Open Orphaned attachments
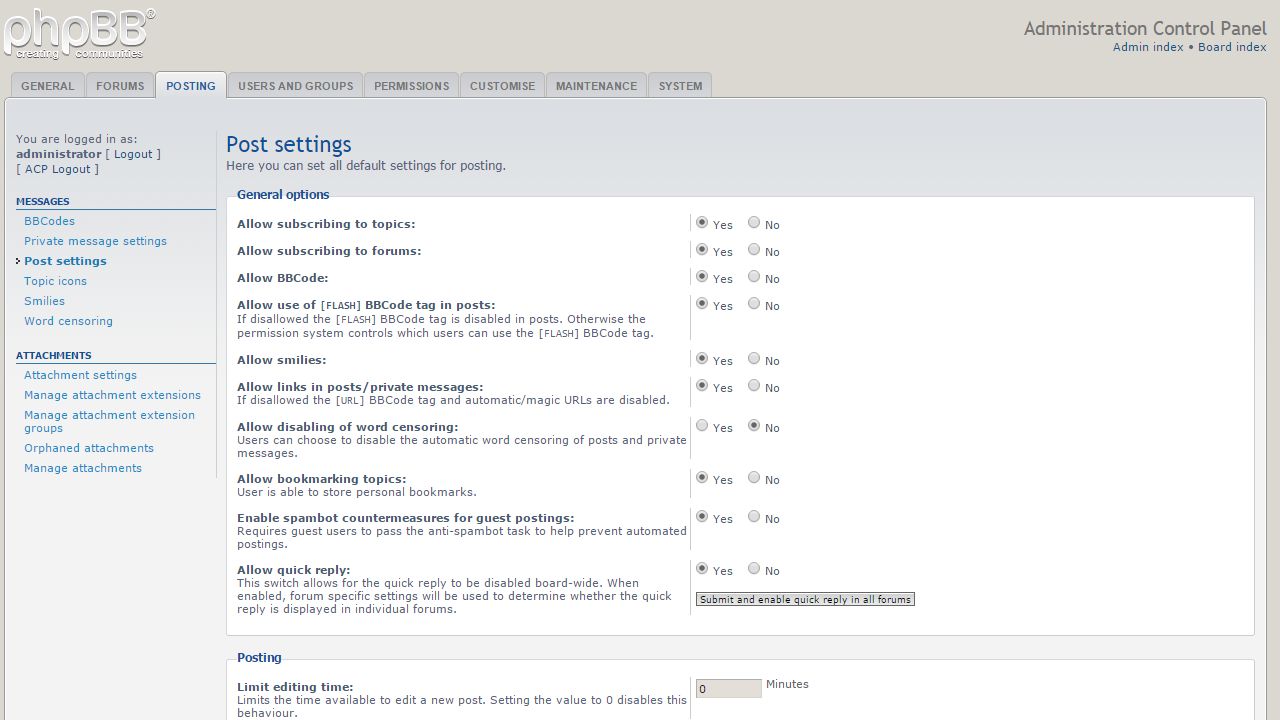Viewport: 1280px width, 720px height. [89, 448]
